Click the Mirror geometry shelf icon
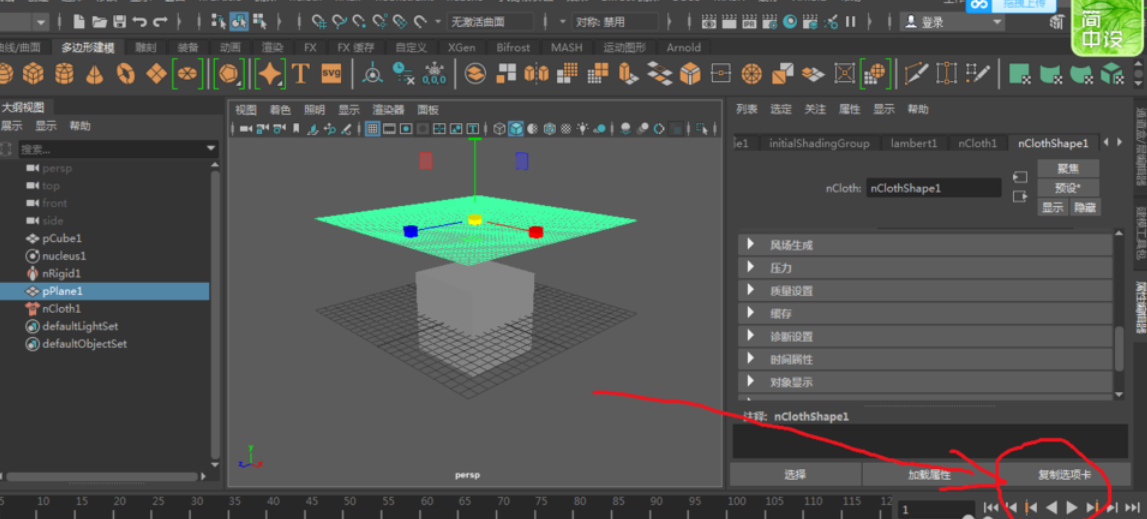 point(535,73)
